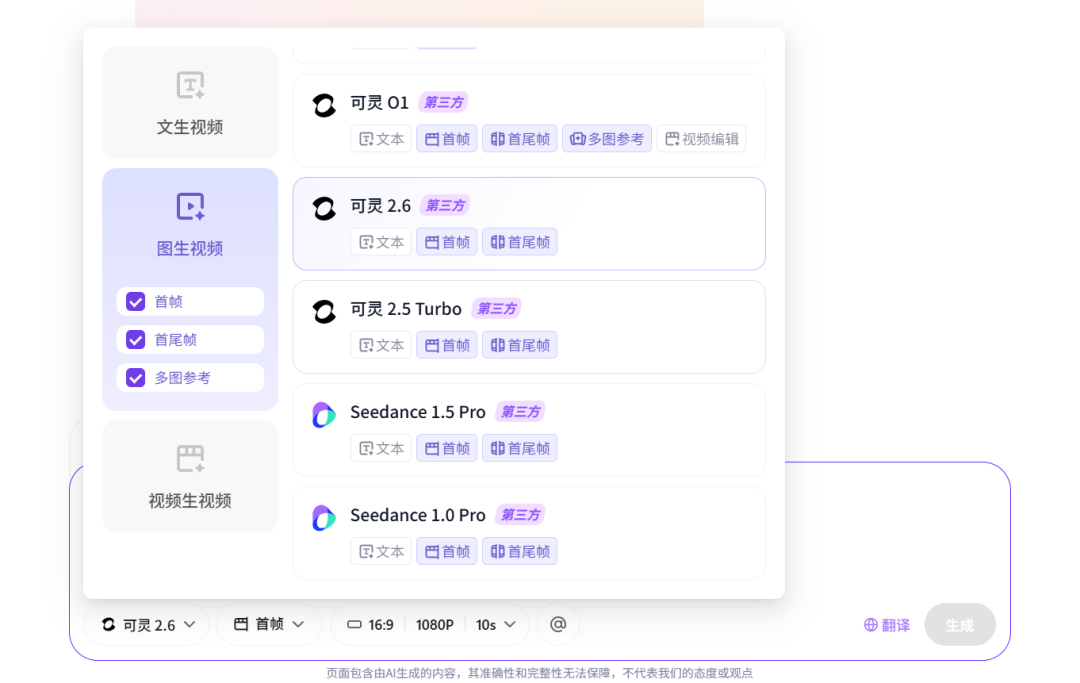Open the 可灵 2.6 model dropdown at bottom
Screen dimensions: 1080x683
tap(146, 624)
